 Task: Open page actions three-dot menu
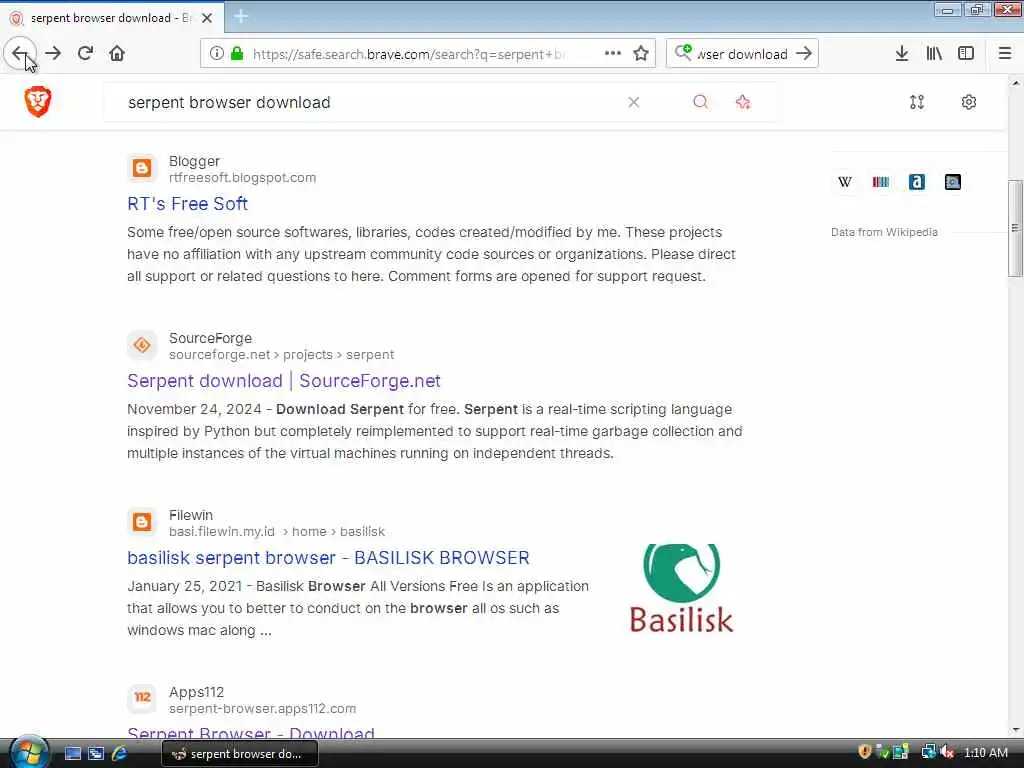(x=612, y=53)
